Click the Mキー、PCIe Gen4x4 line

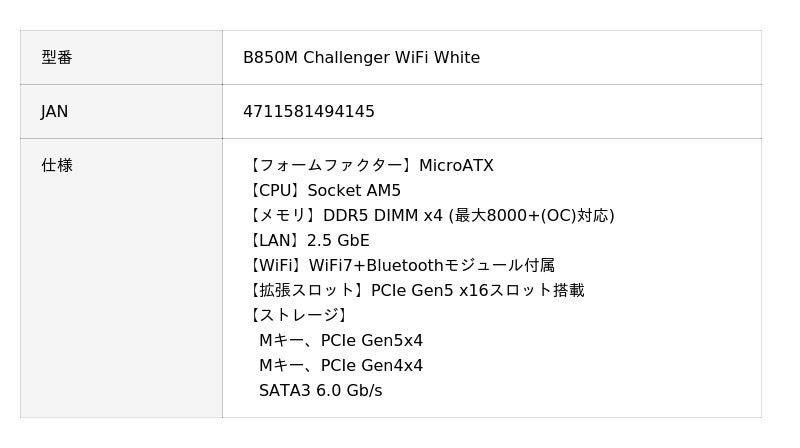[x=341, y=366]
